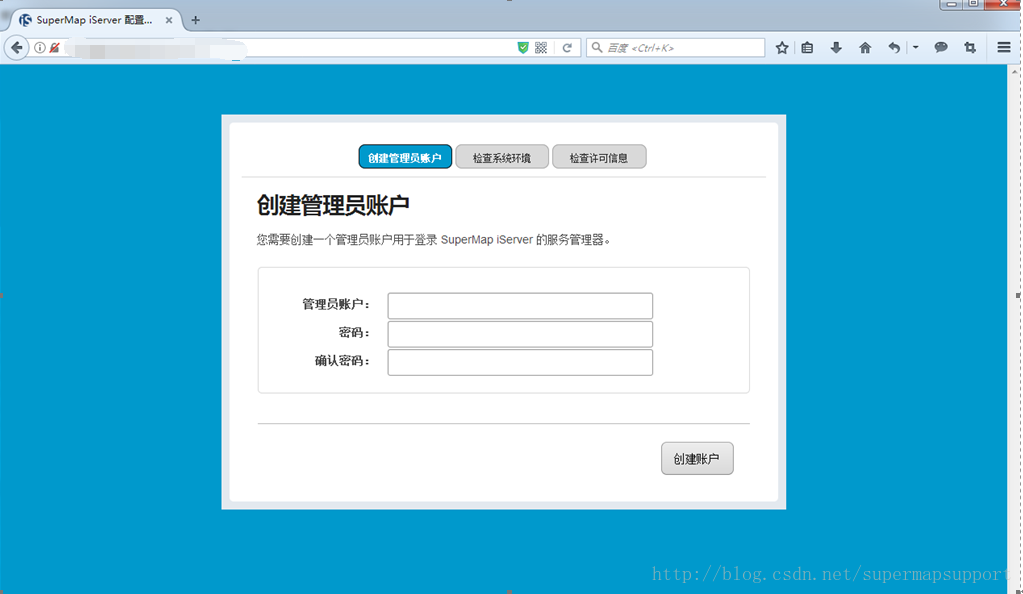Go back using the browser back arrow

16,48
